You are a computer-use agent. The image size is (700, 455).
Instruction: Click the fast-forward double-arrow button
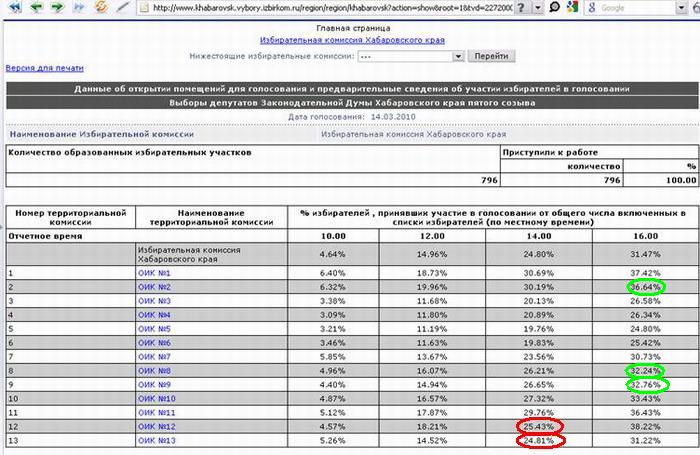click(78, 7)
